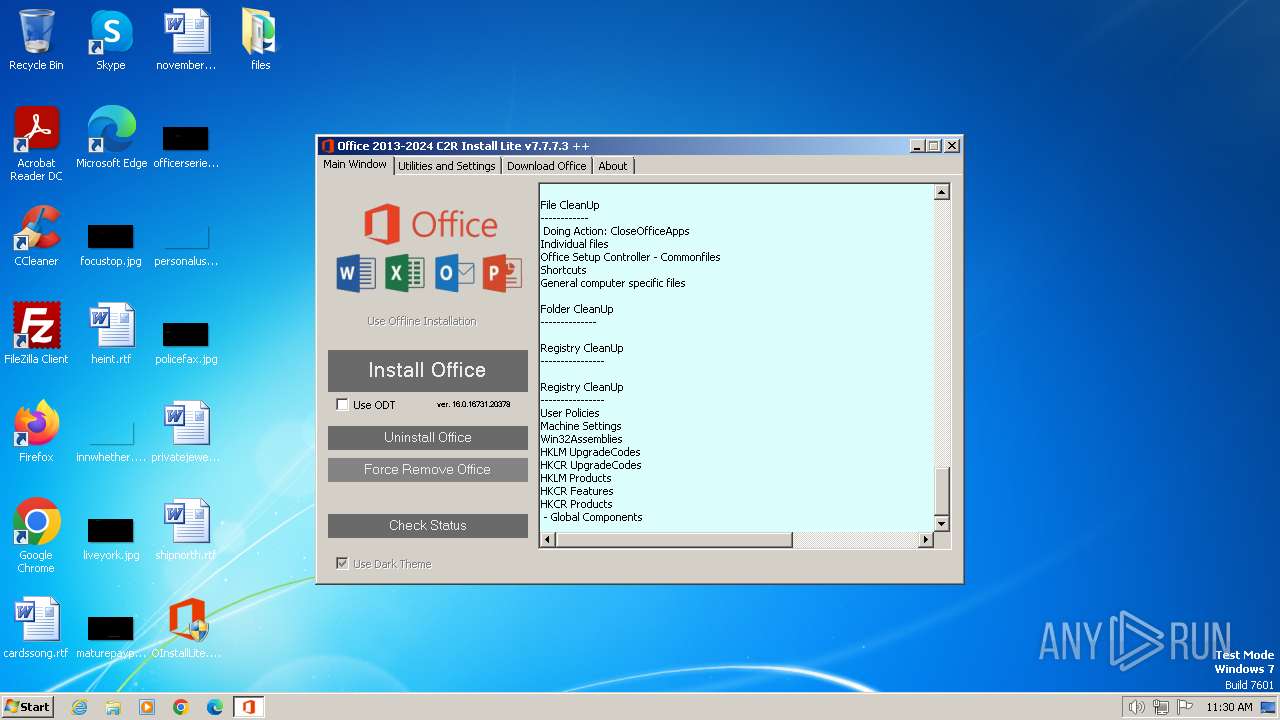This screenshot has height=720, width=1280.
Task: Click horizontal scrollbar left arrow
Action: point(547,540)
